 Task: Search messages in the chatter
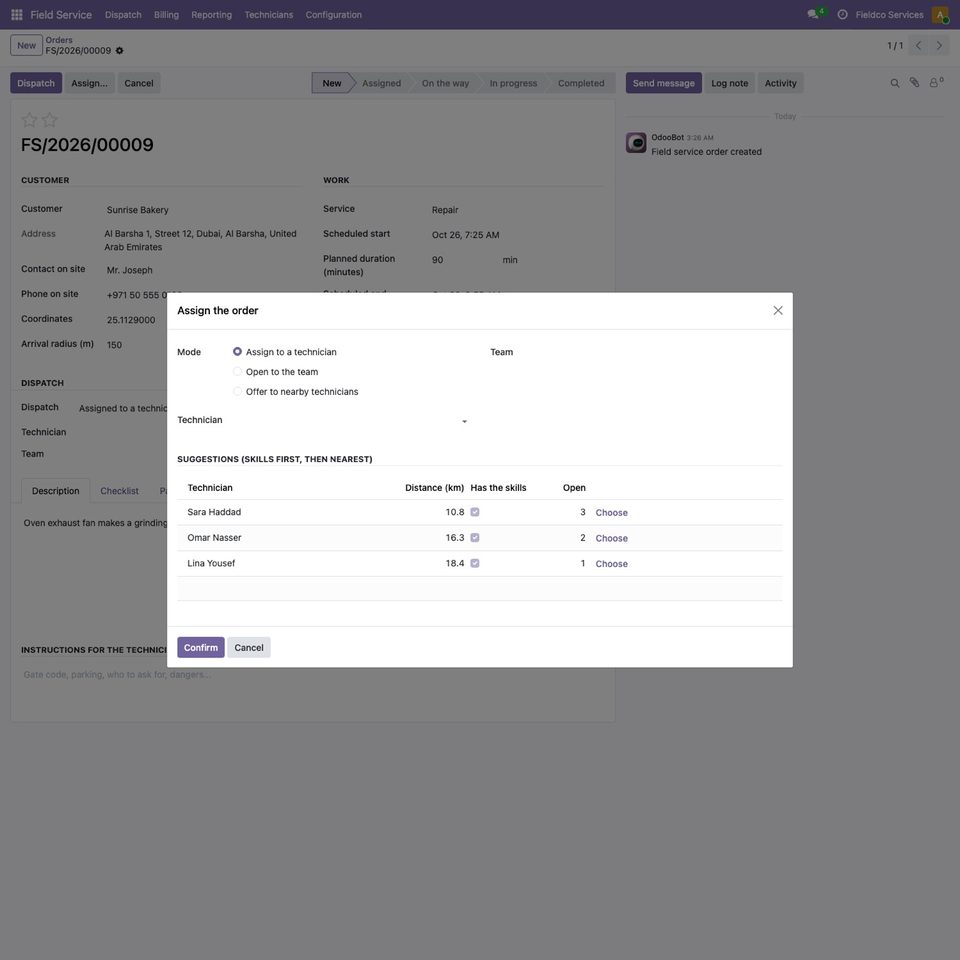pos(894,83)
